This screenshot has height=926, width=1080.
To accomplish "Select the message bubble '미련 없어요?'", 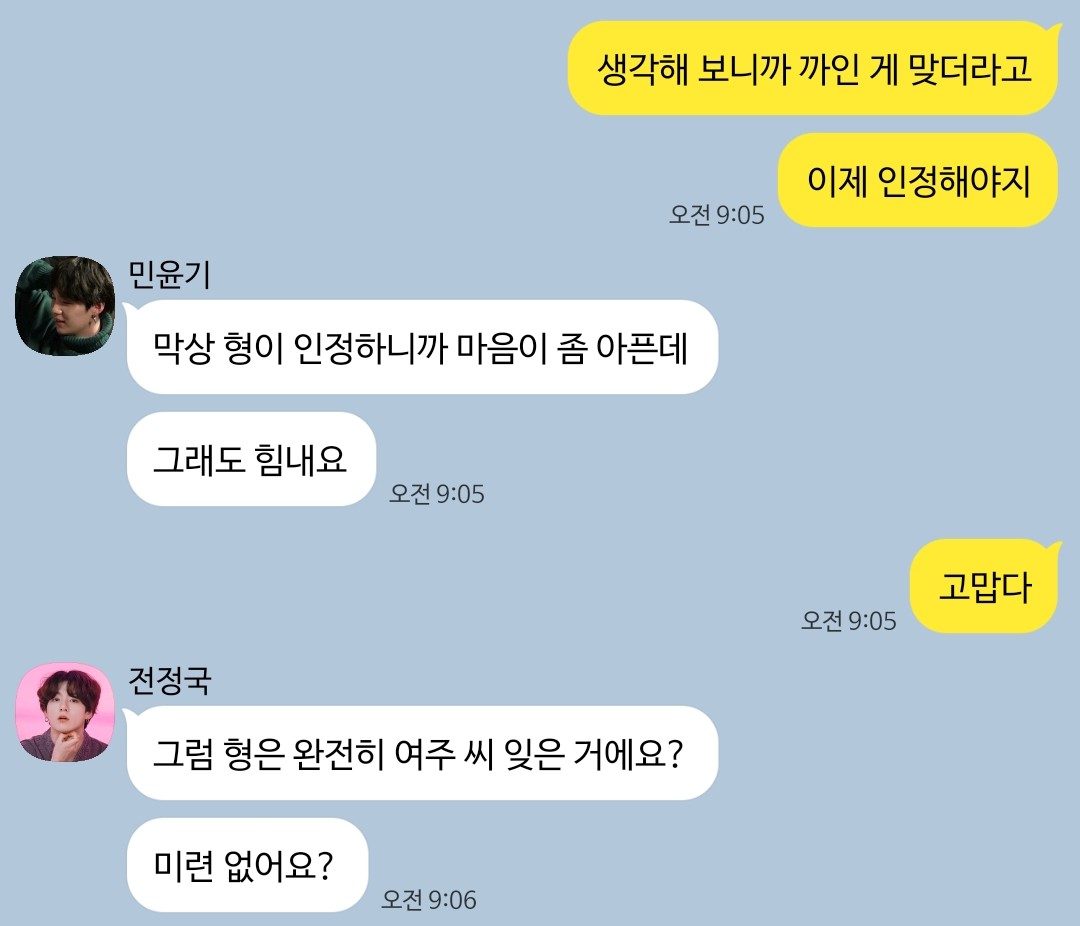I will coord(247,865).
